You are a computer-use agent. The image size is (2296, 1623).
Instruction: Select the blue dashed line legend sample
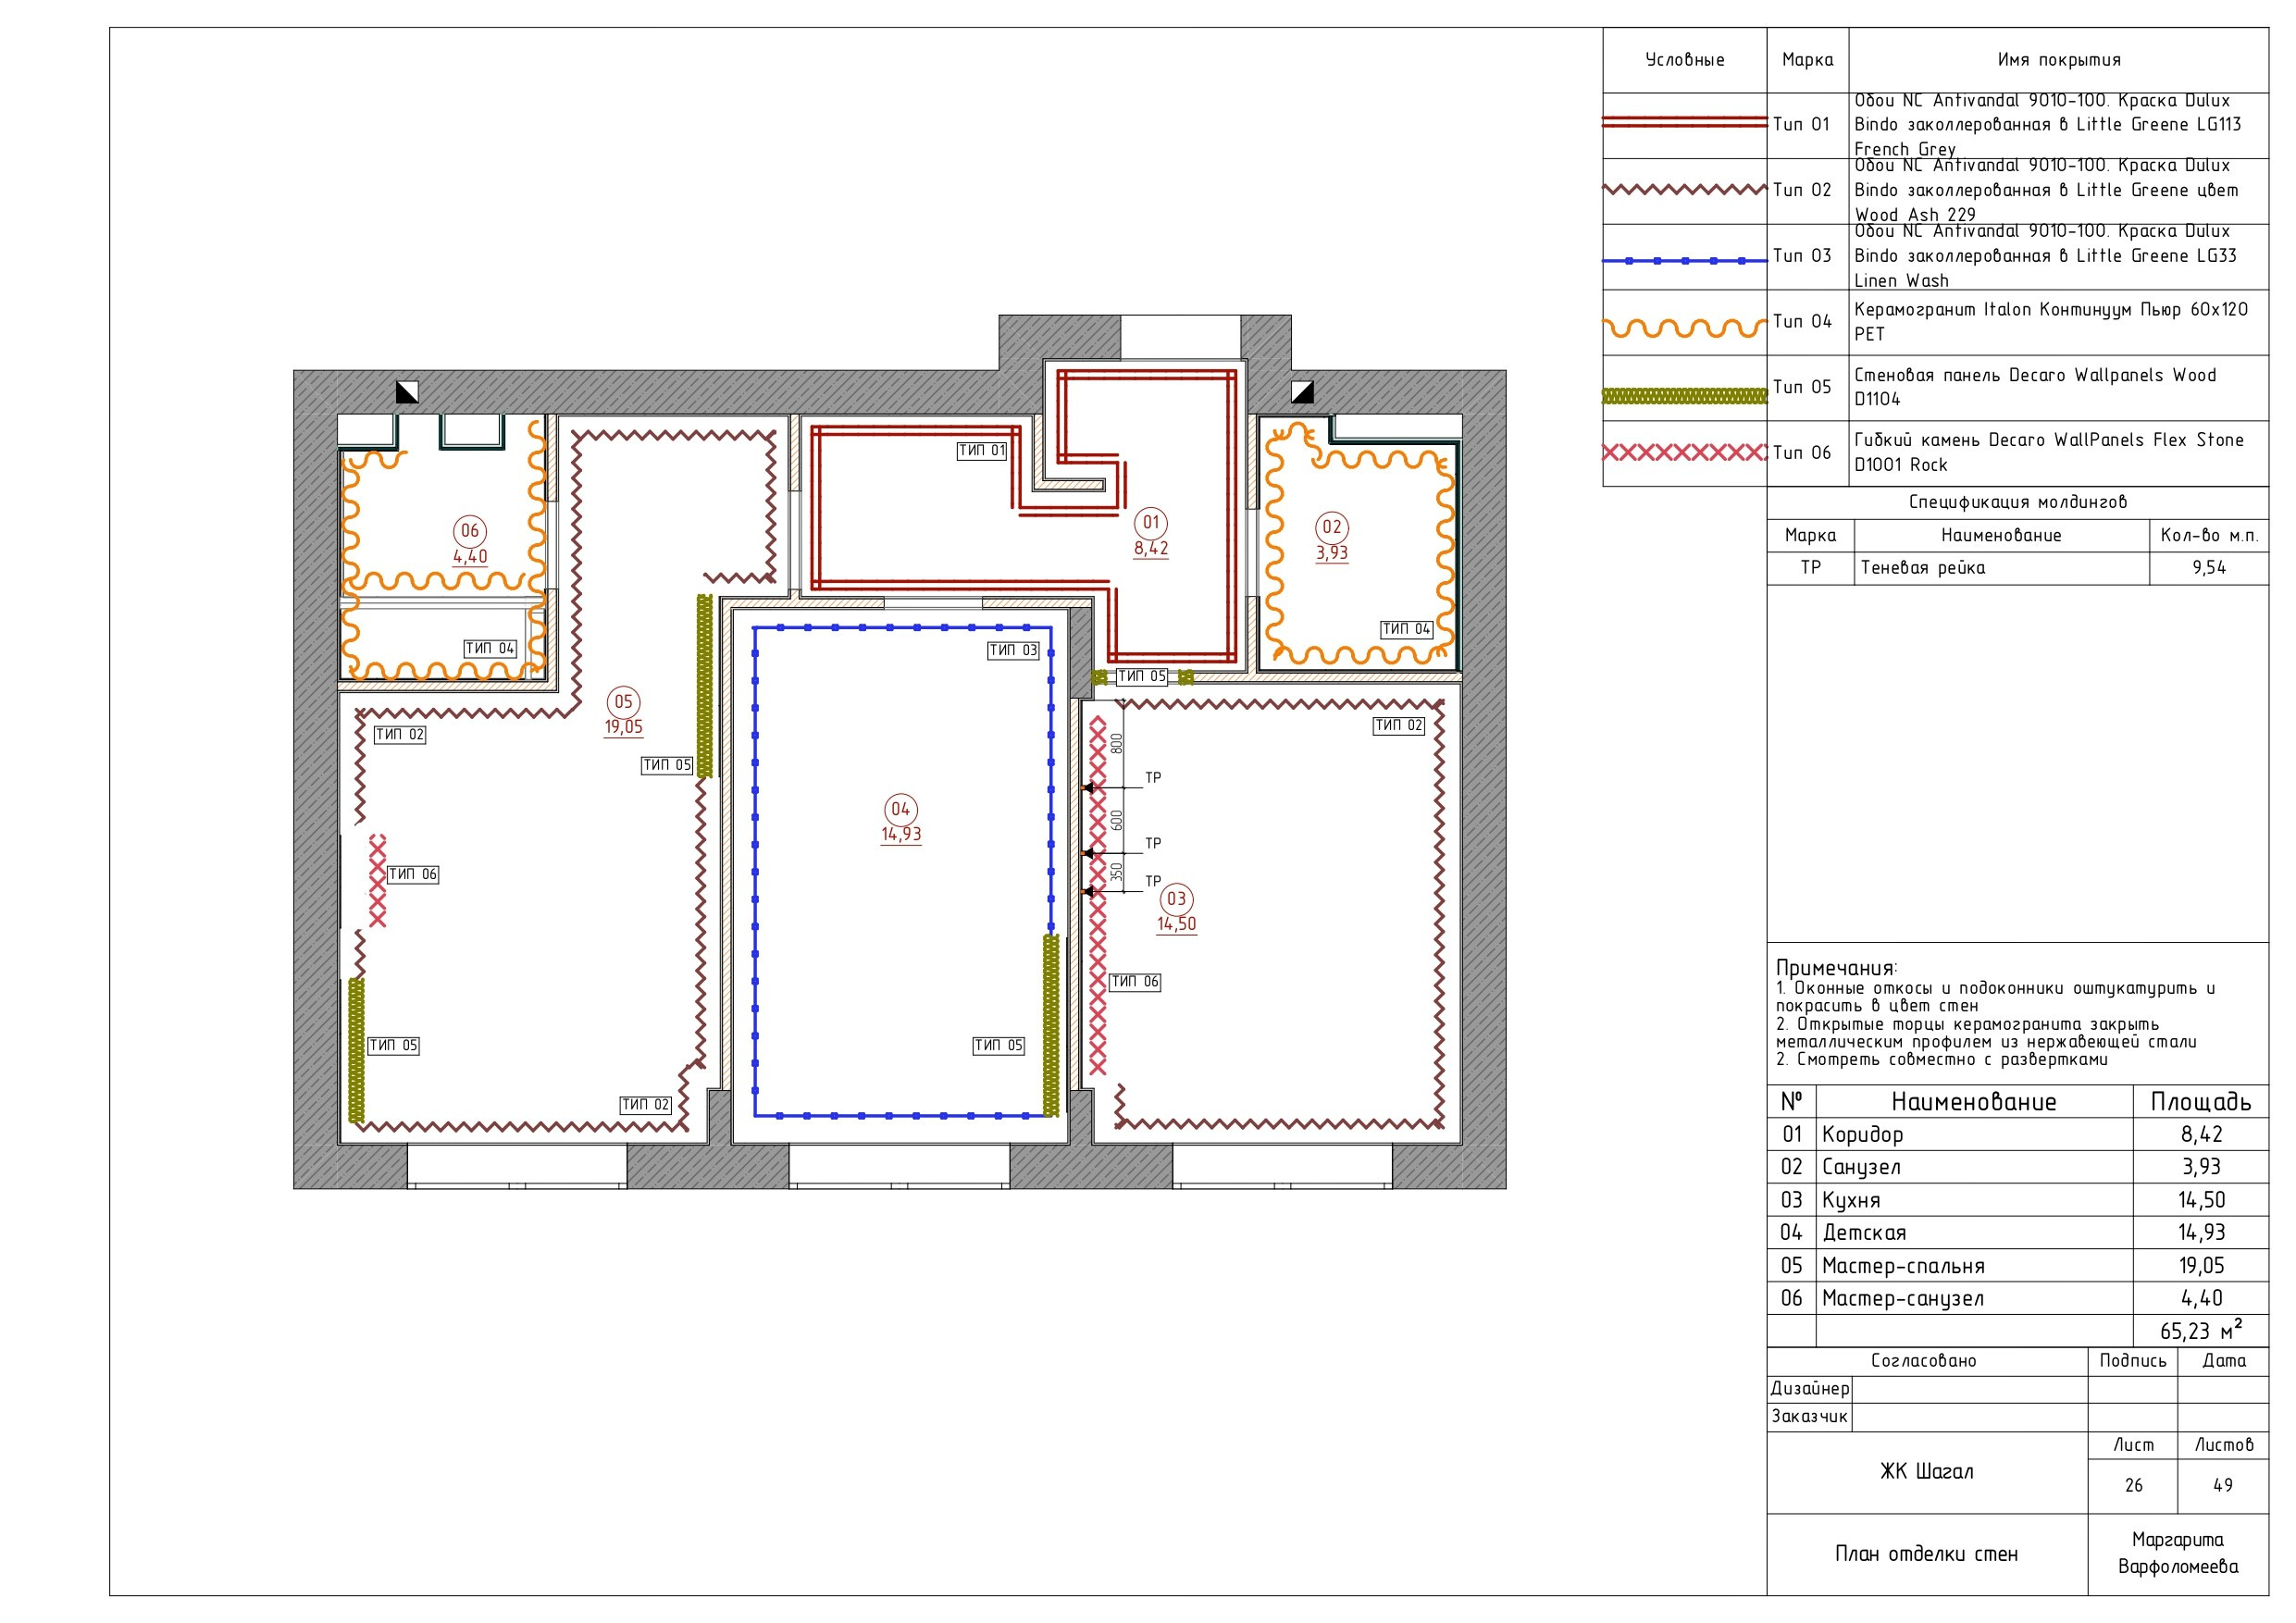click(x=1684, y=260)
